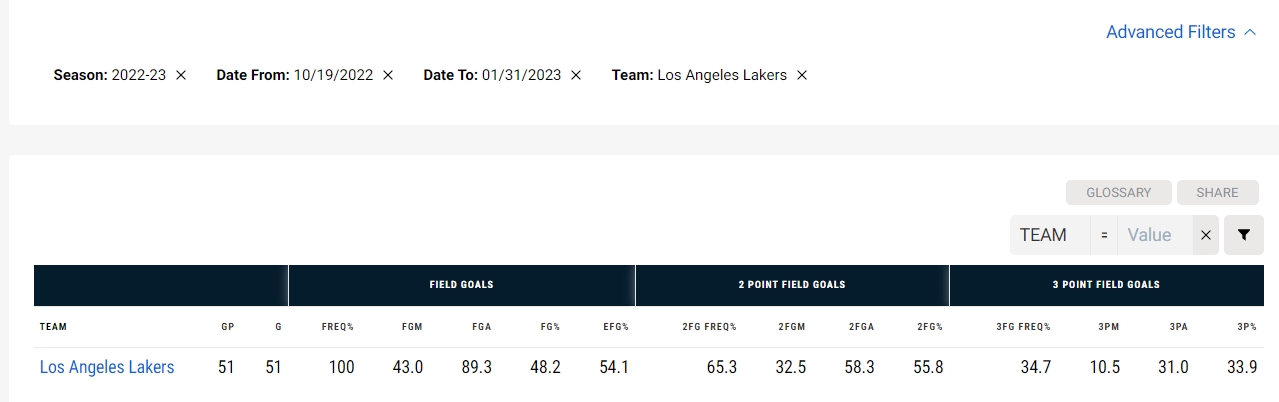
Task: Remove the Los Angeles Lakers team filter
Action: point(802,75)
